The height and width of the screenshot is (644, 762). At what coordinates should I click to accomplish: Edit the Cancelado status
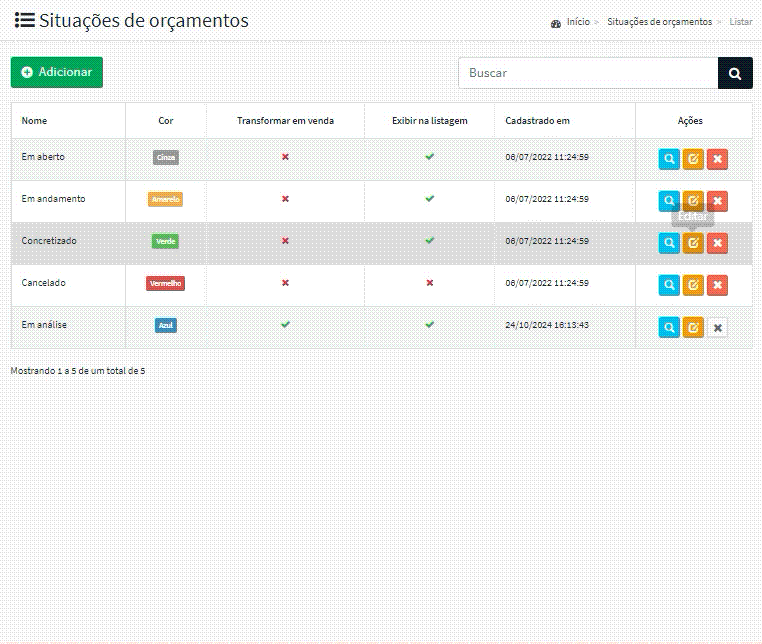click(x=693, y=285)
